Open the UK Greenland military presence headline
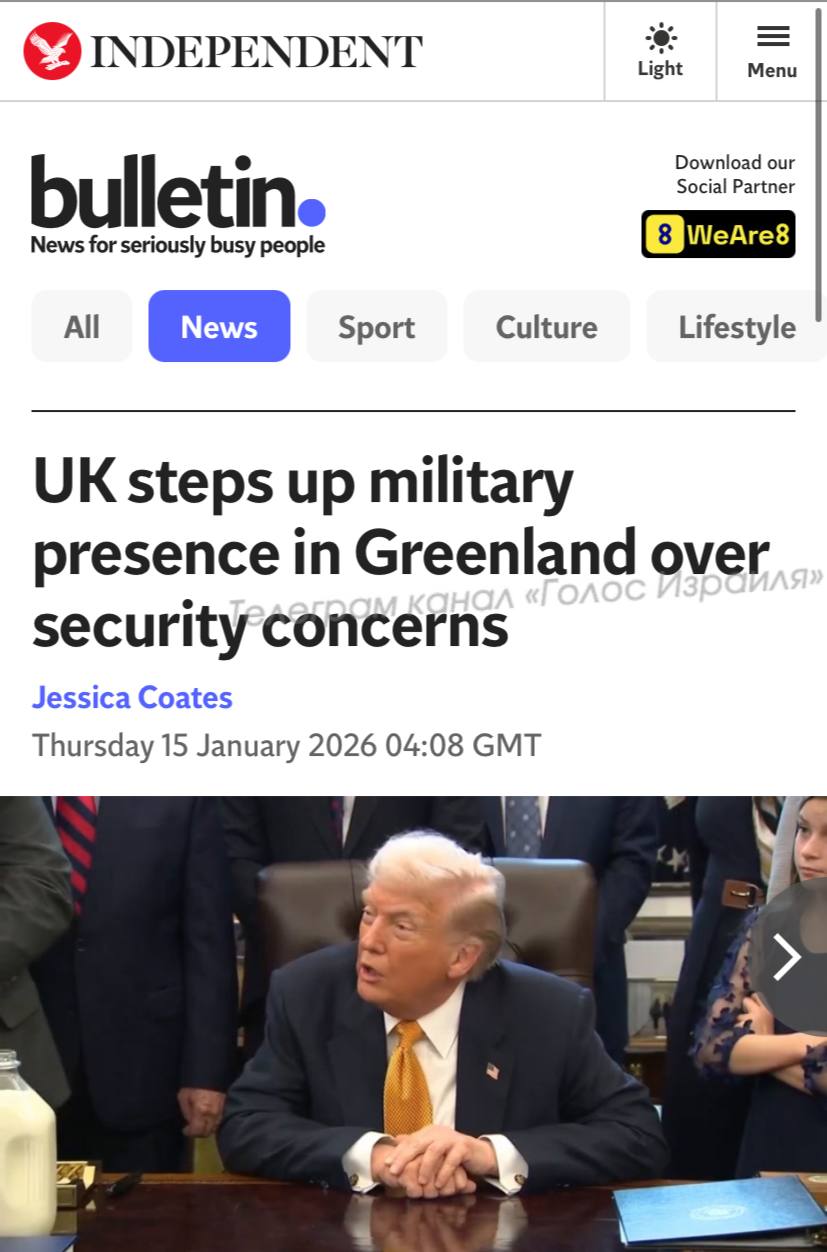Image resolution: width=827 pixels, height=1252 pixels. pos(400,553)
